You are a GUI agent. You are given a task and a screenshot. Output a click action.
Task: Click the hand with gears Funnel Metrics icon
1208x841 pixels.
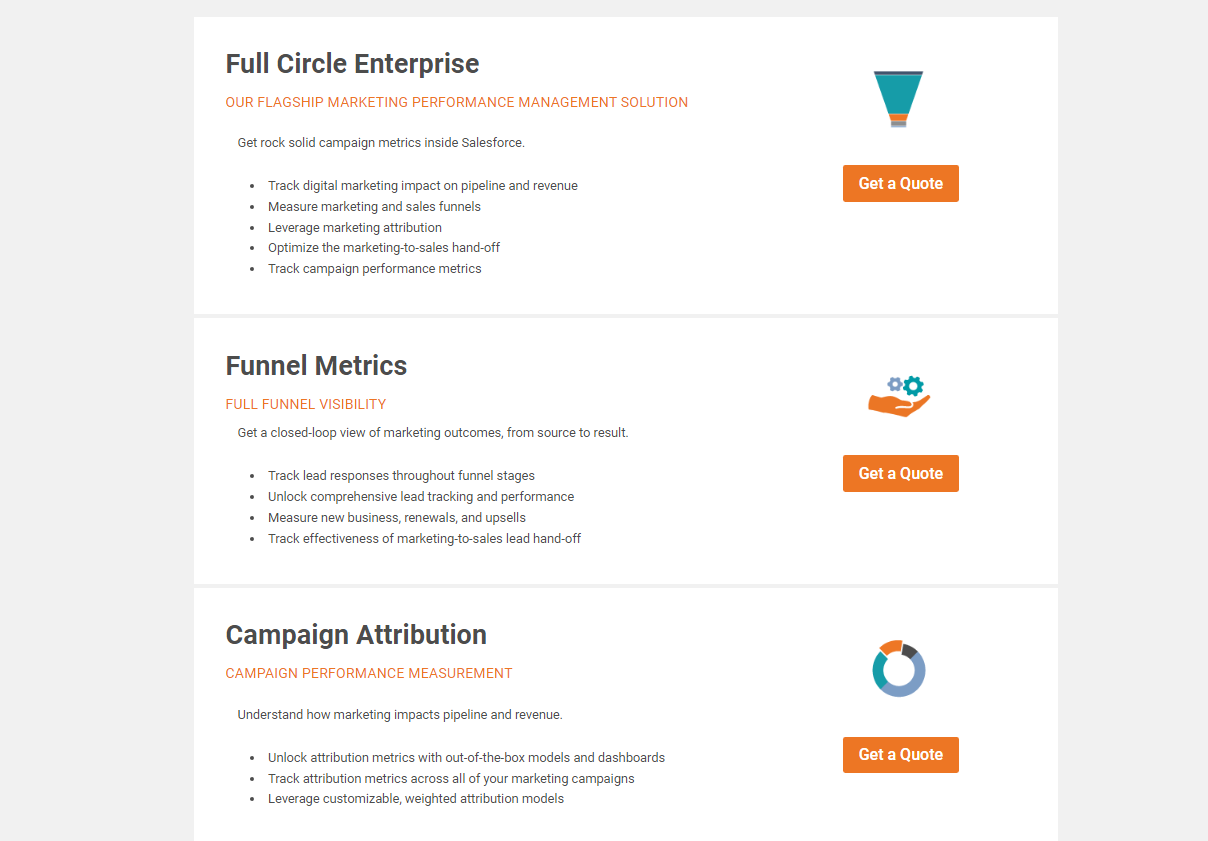pyautogui.click(x=898, y=394)
